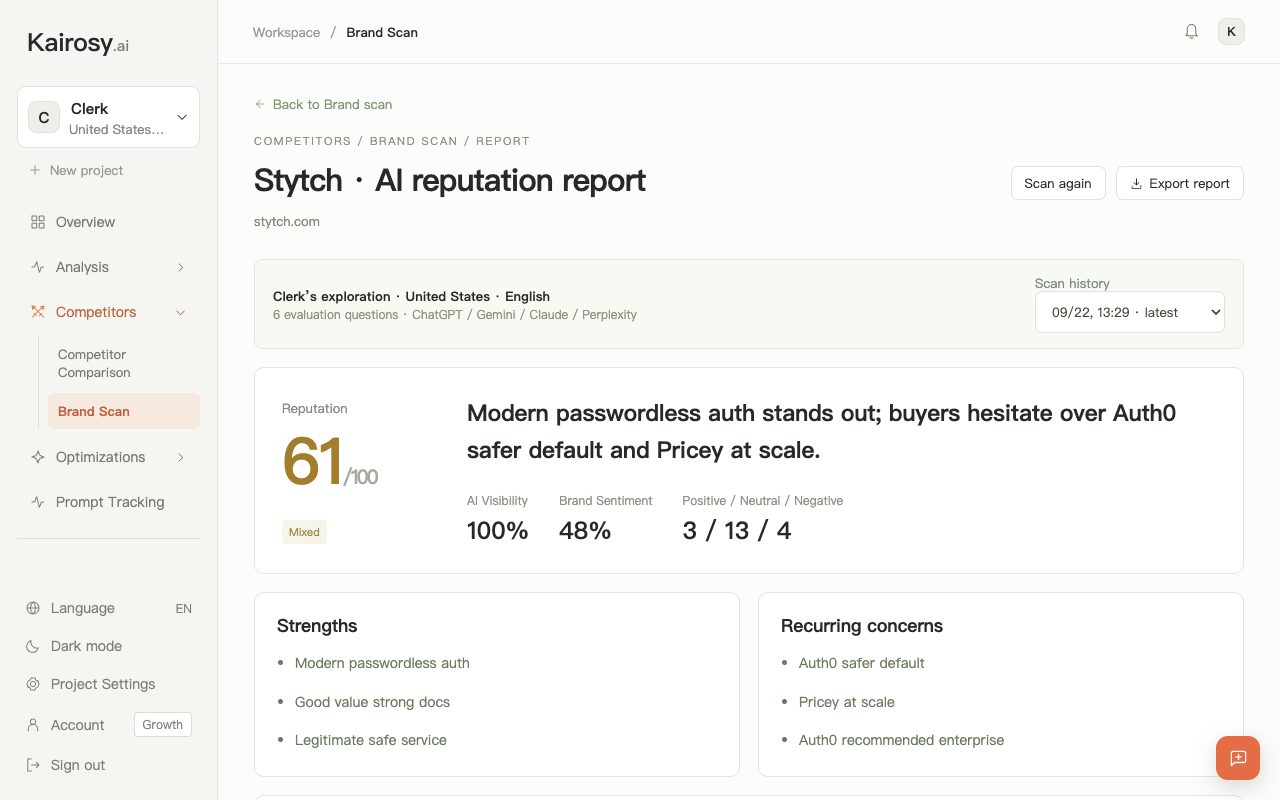Export report using the Export button
Viewport: 1280px width, 800px height.
pos(1180,183)
